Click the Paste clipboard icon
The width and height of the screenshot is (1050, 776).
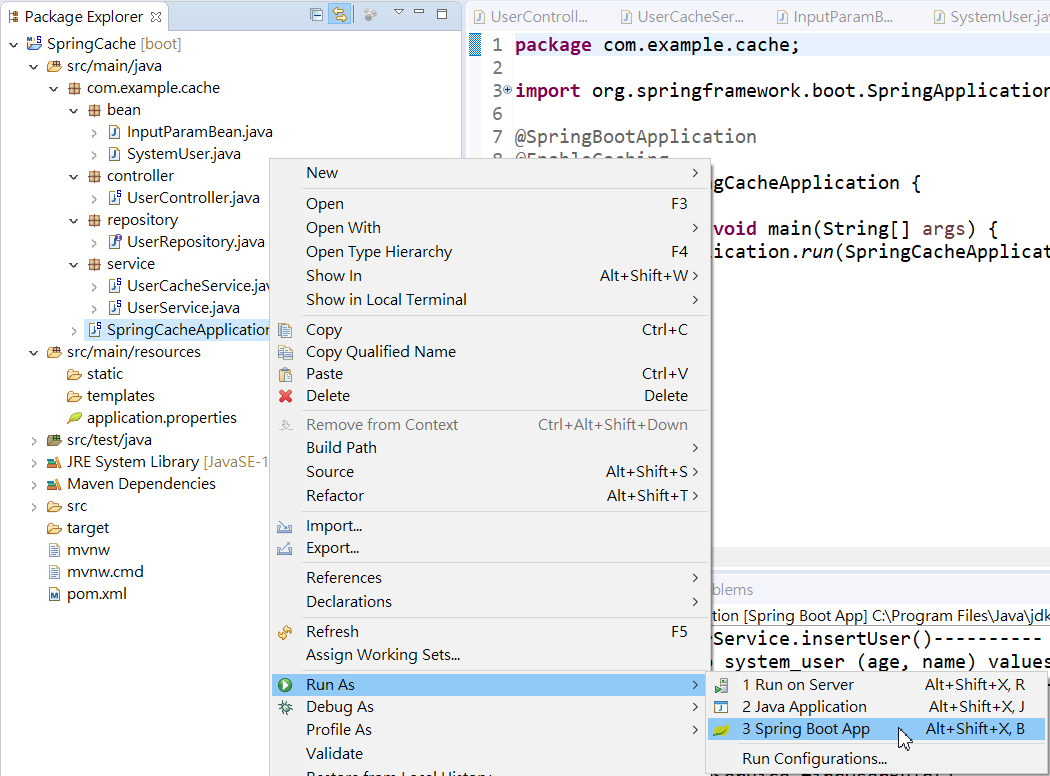[x=285, y=374]
